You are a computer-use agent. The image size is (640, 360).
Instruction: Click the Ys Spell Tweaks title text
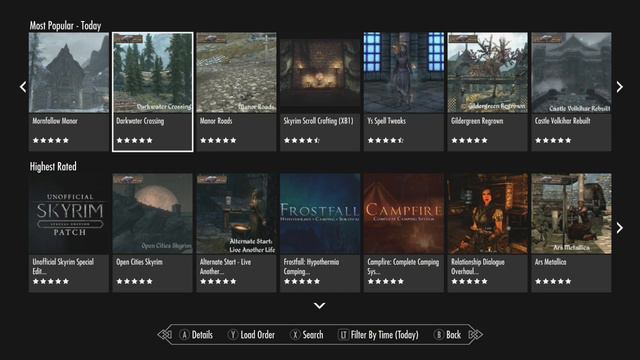[x=387, y=121]
